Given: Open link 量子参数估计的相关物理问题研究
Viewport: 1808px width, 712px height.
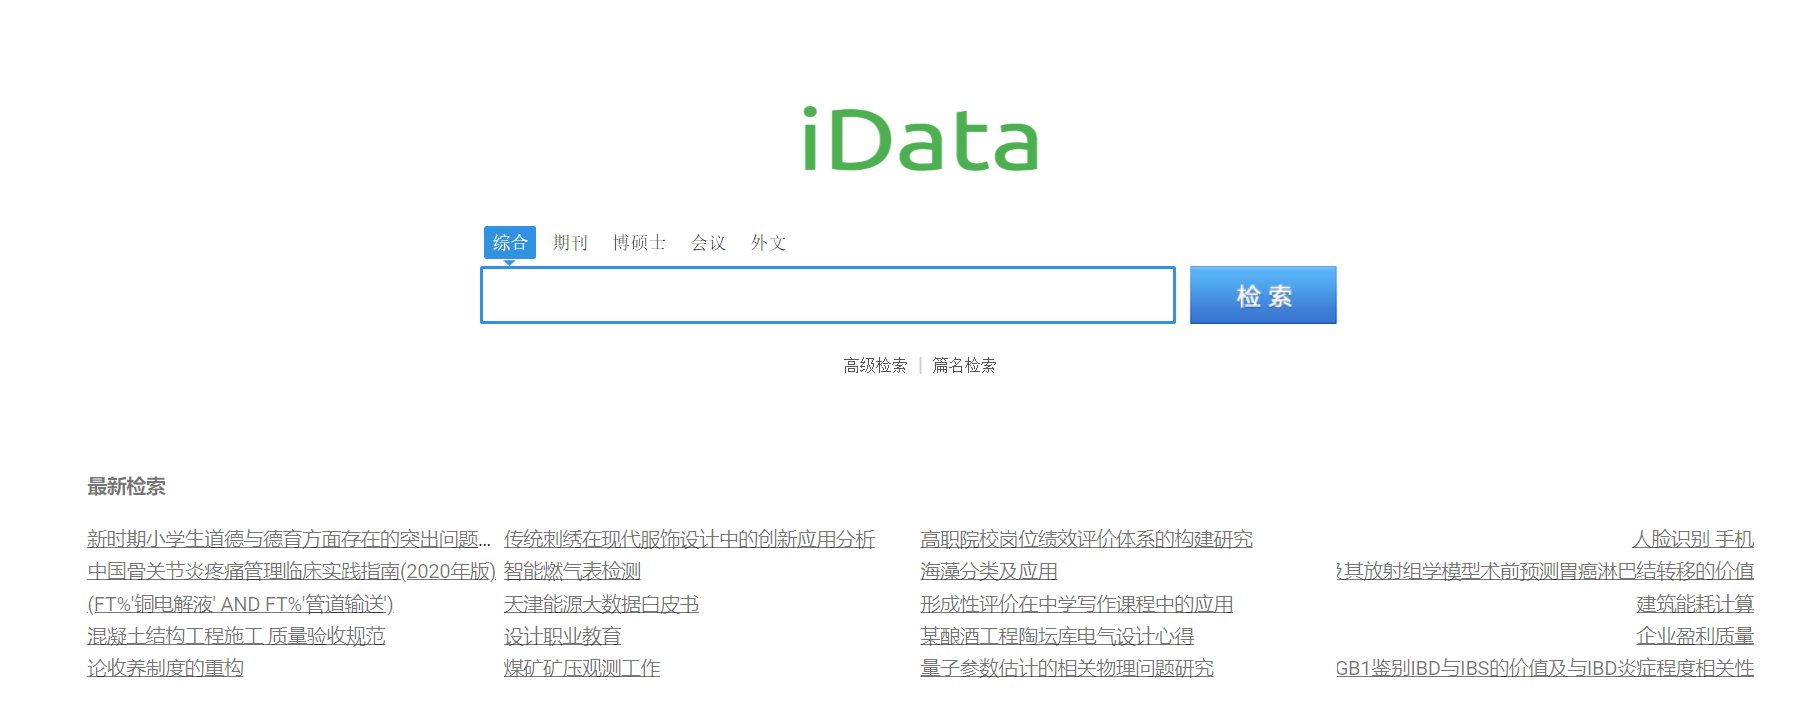Looking at the screenshot, I should click(x=1067, y=668).
